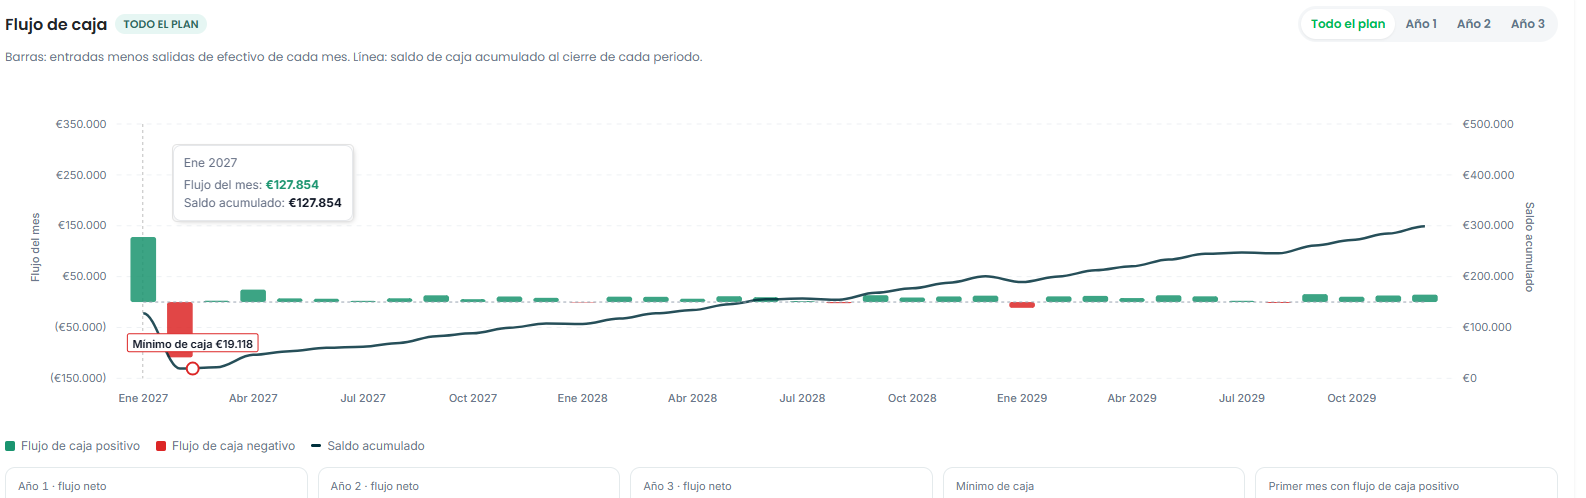Click the minimum cash circle marker

click(193, 369)
